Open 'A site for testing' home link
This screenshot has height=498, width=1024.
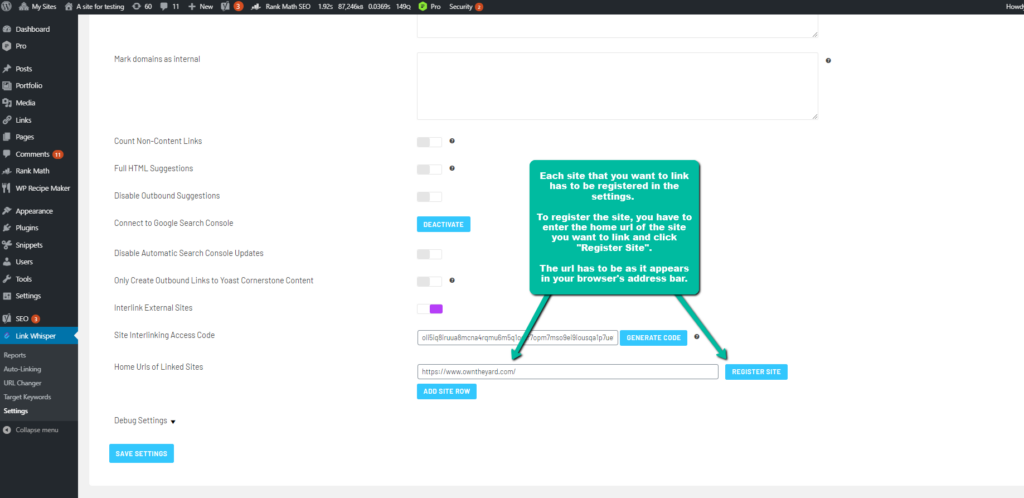[95, 7]
